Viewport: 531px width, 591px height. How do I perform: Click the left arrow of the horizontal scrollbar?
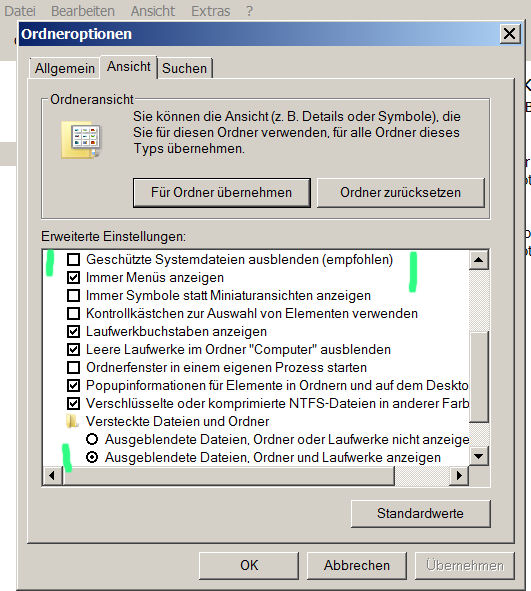click(52, 476)
